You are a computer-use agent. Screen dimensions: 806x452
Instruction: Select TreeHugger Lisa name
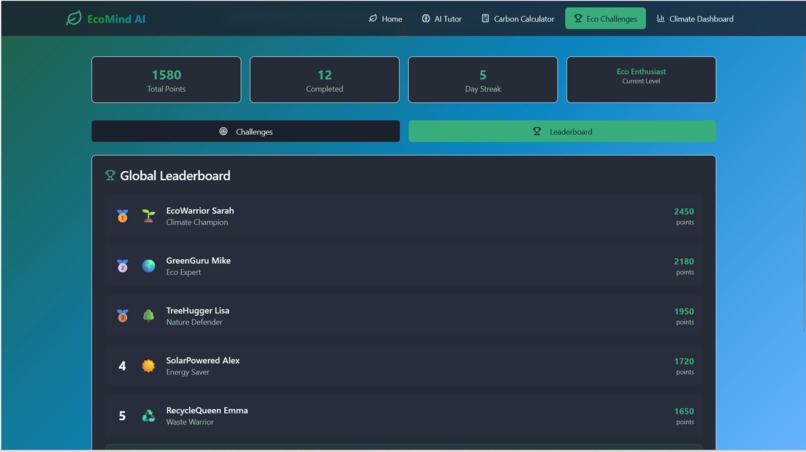198,310
